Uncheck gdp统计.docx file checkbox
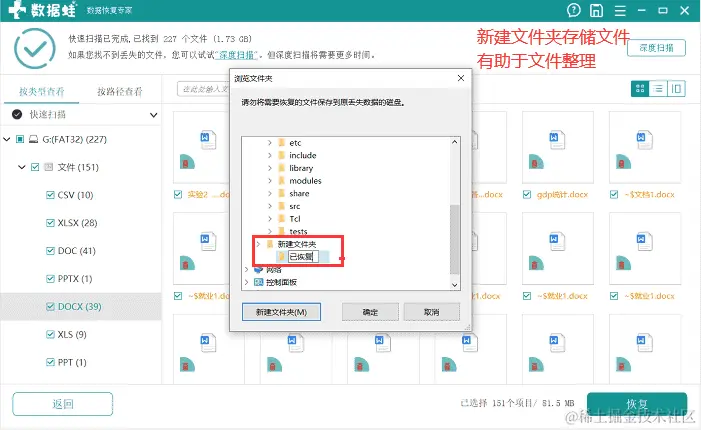Screen dimensions: 701x430 pyautogui.click(x=527, y=194)
